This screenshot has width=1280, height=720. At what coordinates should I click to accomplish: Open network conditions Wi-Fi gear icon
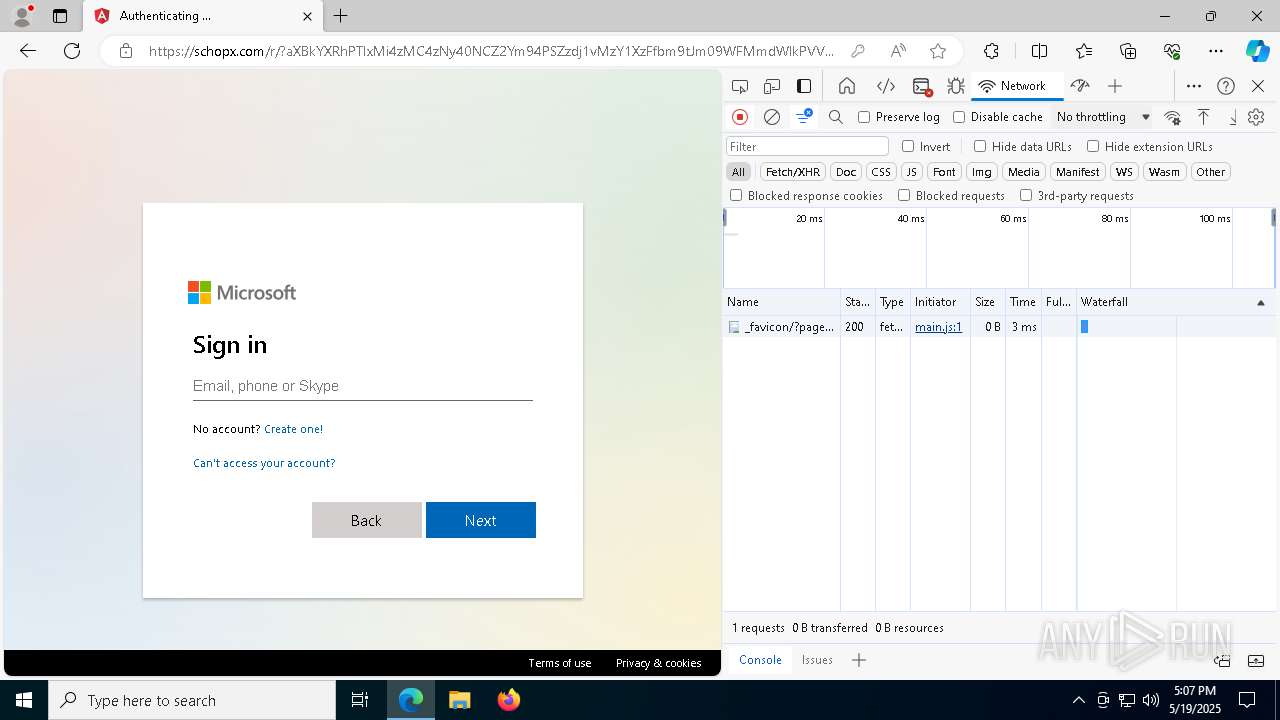coord(1173,117)
